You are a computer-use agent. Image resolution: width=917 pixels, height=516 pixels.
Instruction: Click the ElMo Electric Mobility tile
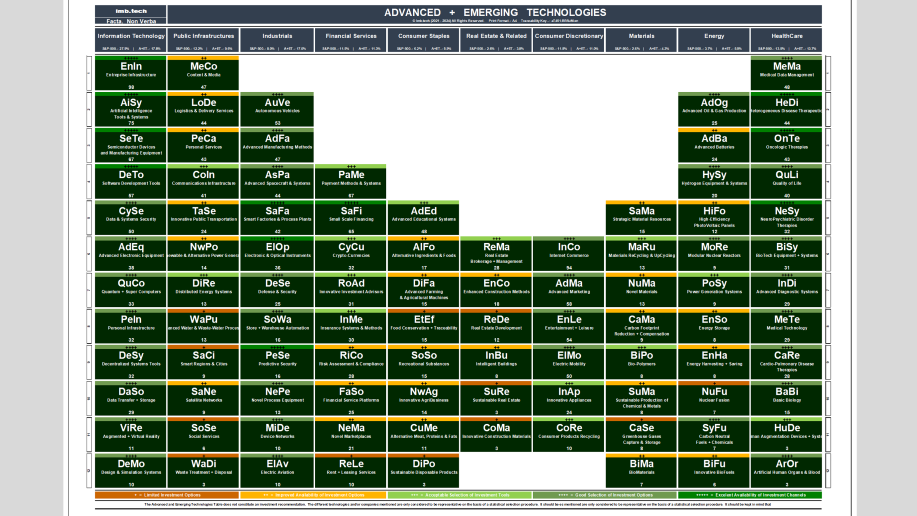569,361
